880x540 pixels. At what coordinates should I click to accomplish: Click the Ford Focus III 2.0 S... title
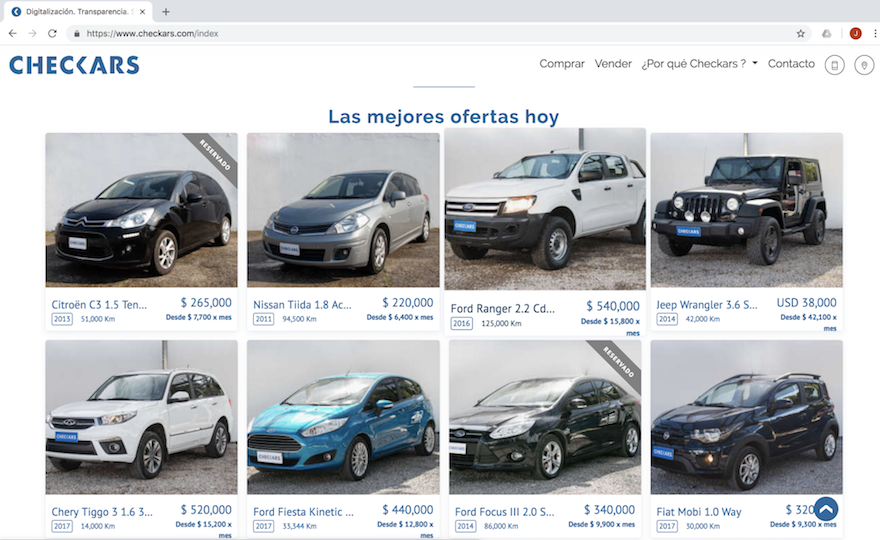[x=504, y=512]
